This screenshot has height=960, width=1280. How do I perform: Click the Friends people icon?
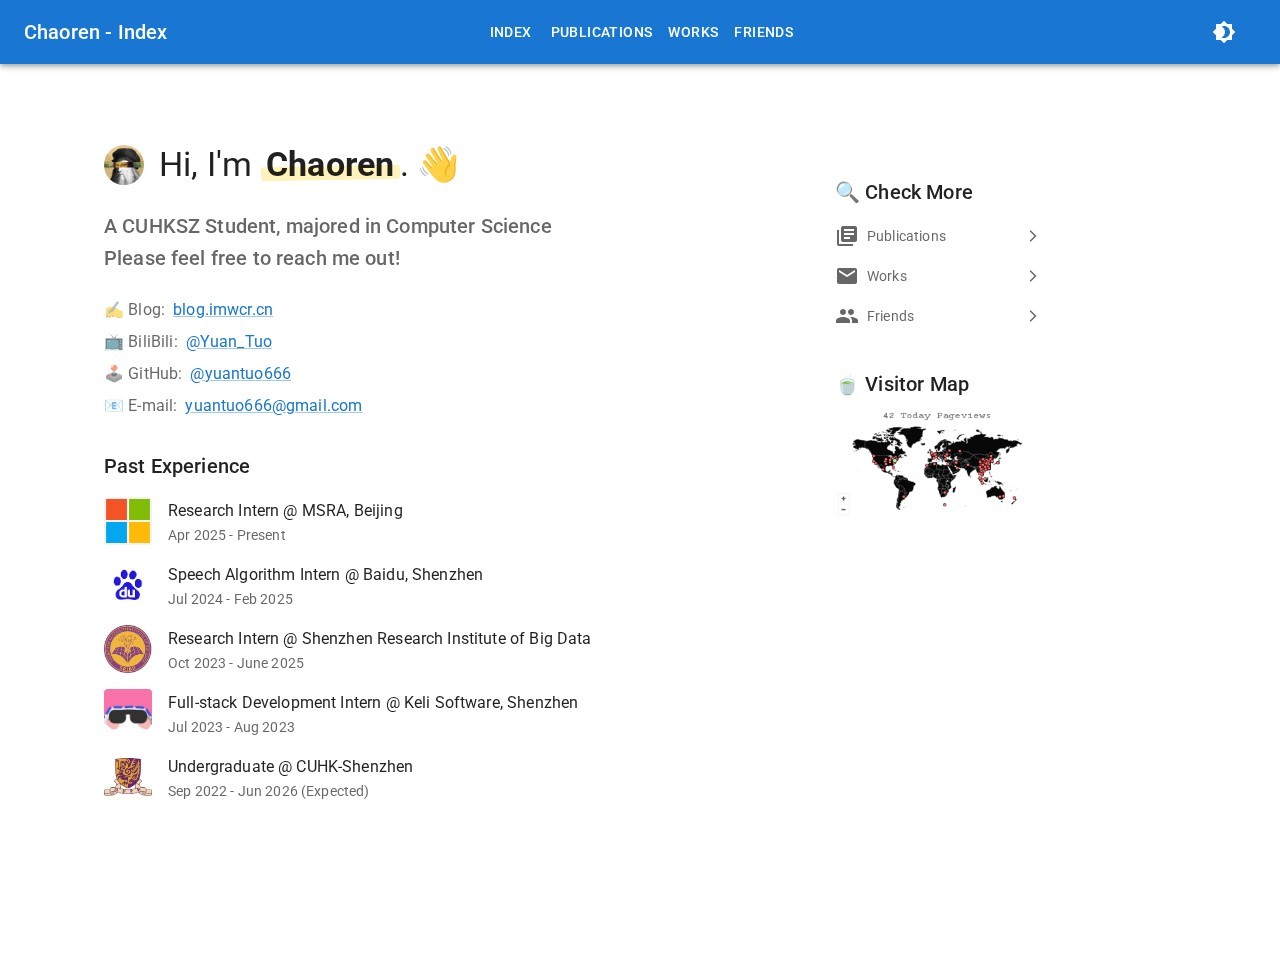point(847,316)
